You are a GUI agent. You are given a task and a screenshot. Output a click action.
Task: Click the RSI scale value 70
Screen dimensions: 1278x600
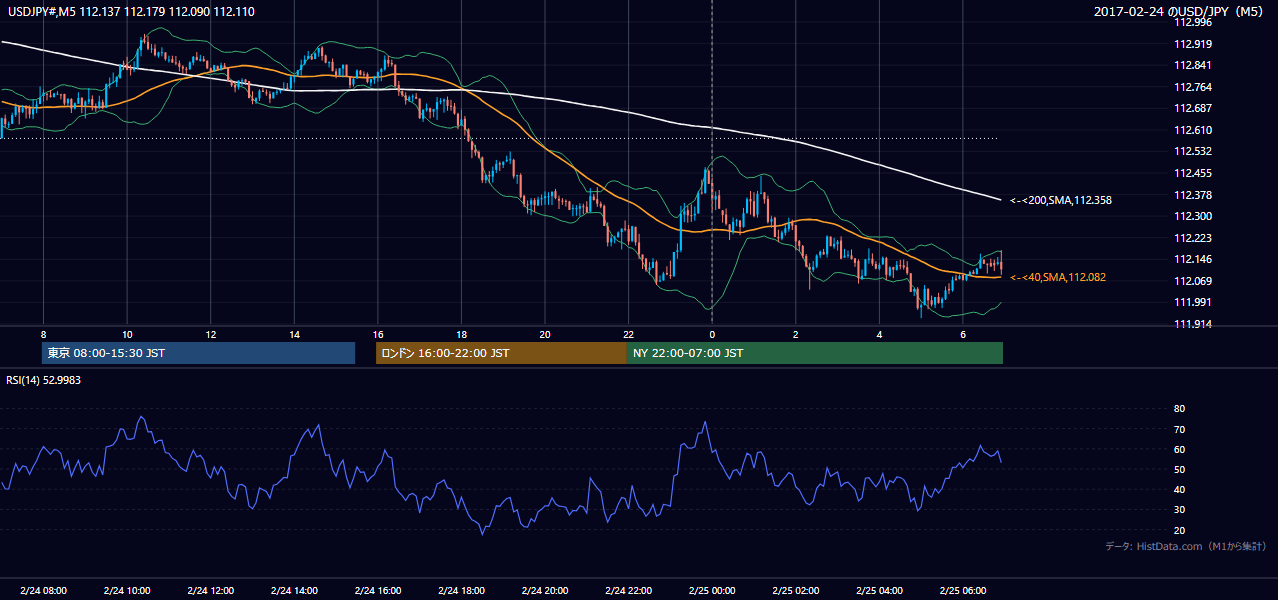[1179, 429]
